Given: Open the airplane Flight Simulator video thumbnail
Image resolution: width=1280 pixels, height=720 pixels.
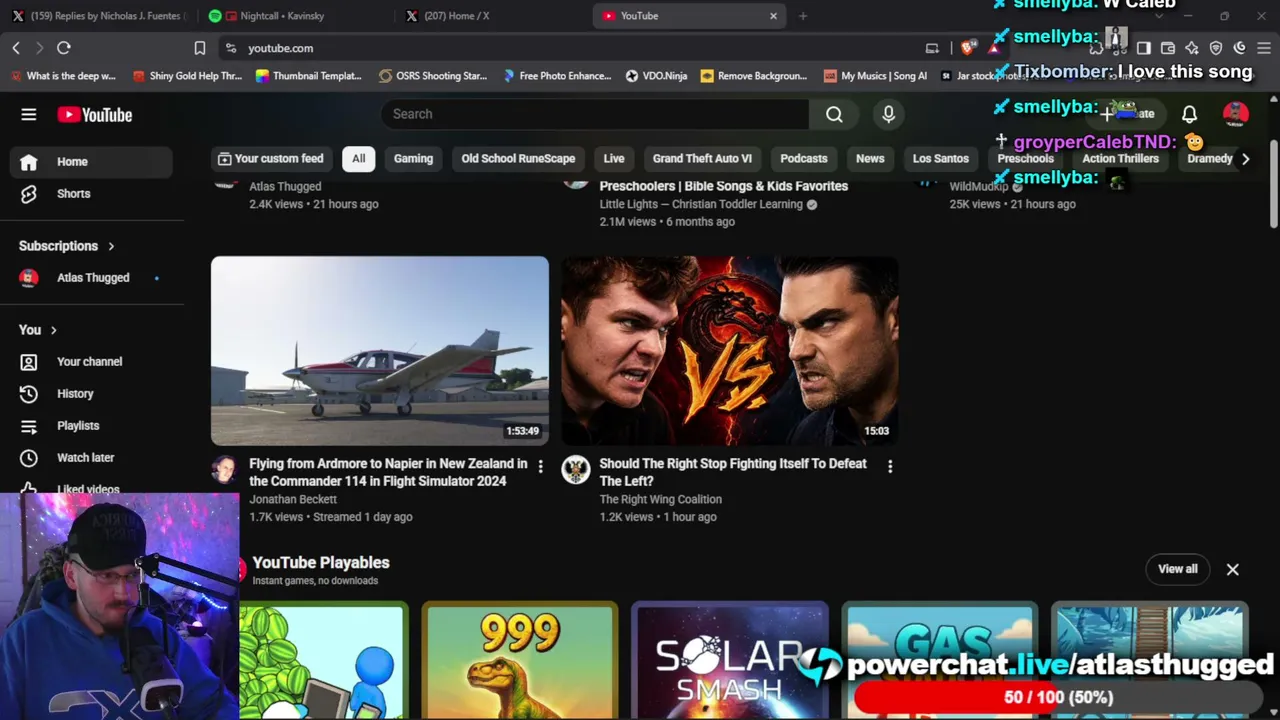Looking at the screenshot, I should (380, 351).
